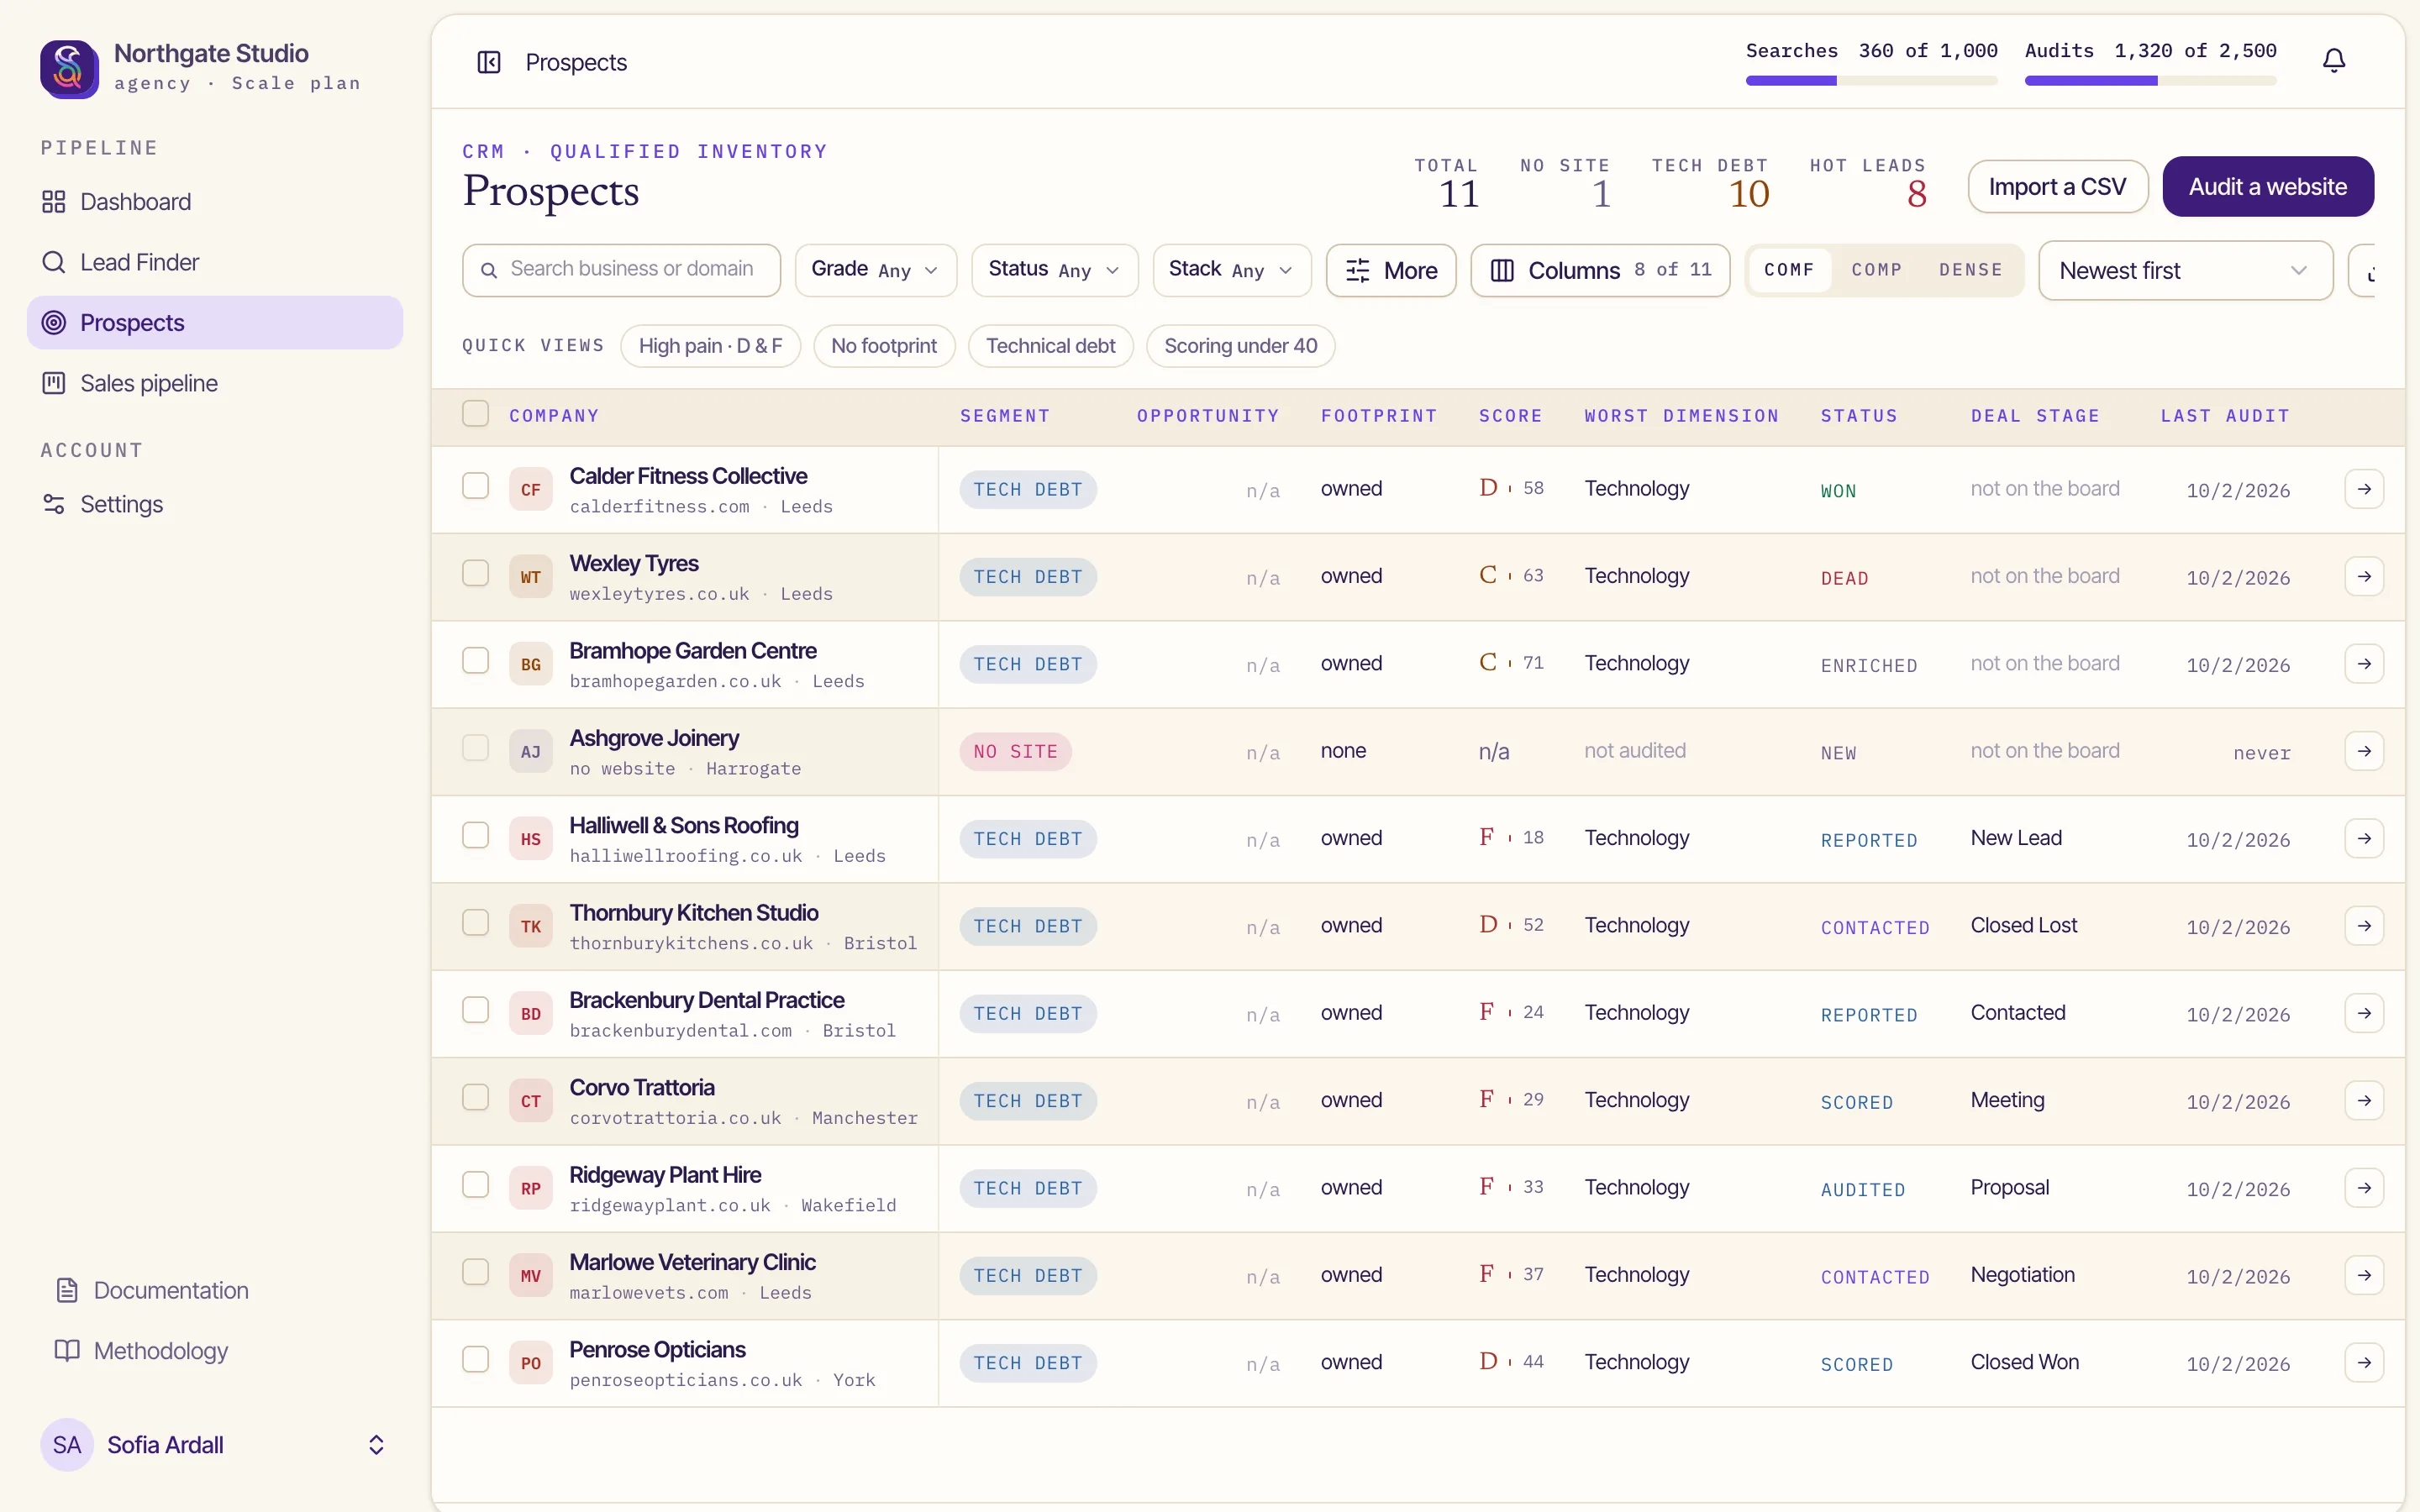This screenshot has height=1512, width=2420.
Task: Expand the Columns 8 of 11 chooser
Action: 1599,270
